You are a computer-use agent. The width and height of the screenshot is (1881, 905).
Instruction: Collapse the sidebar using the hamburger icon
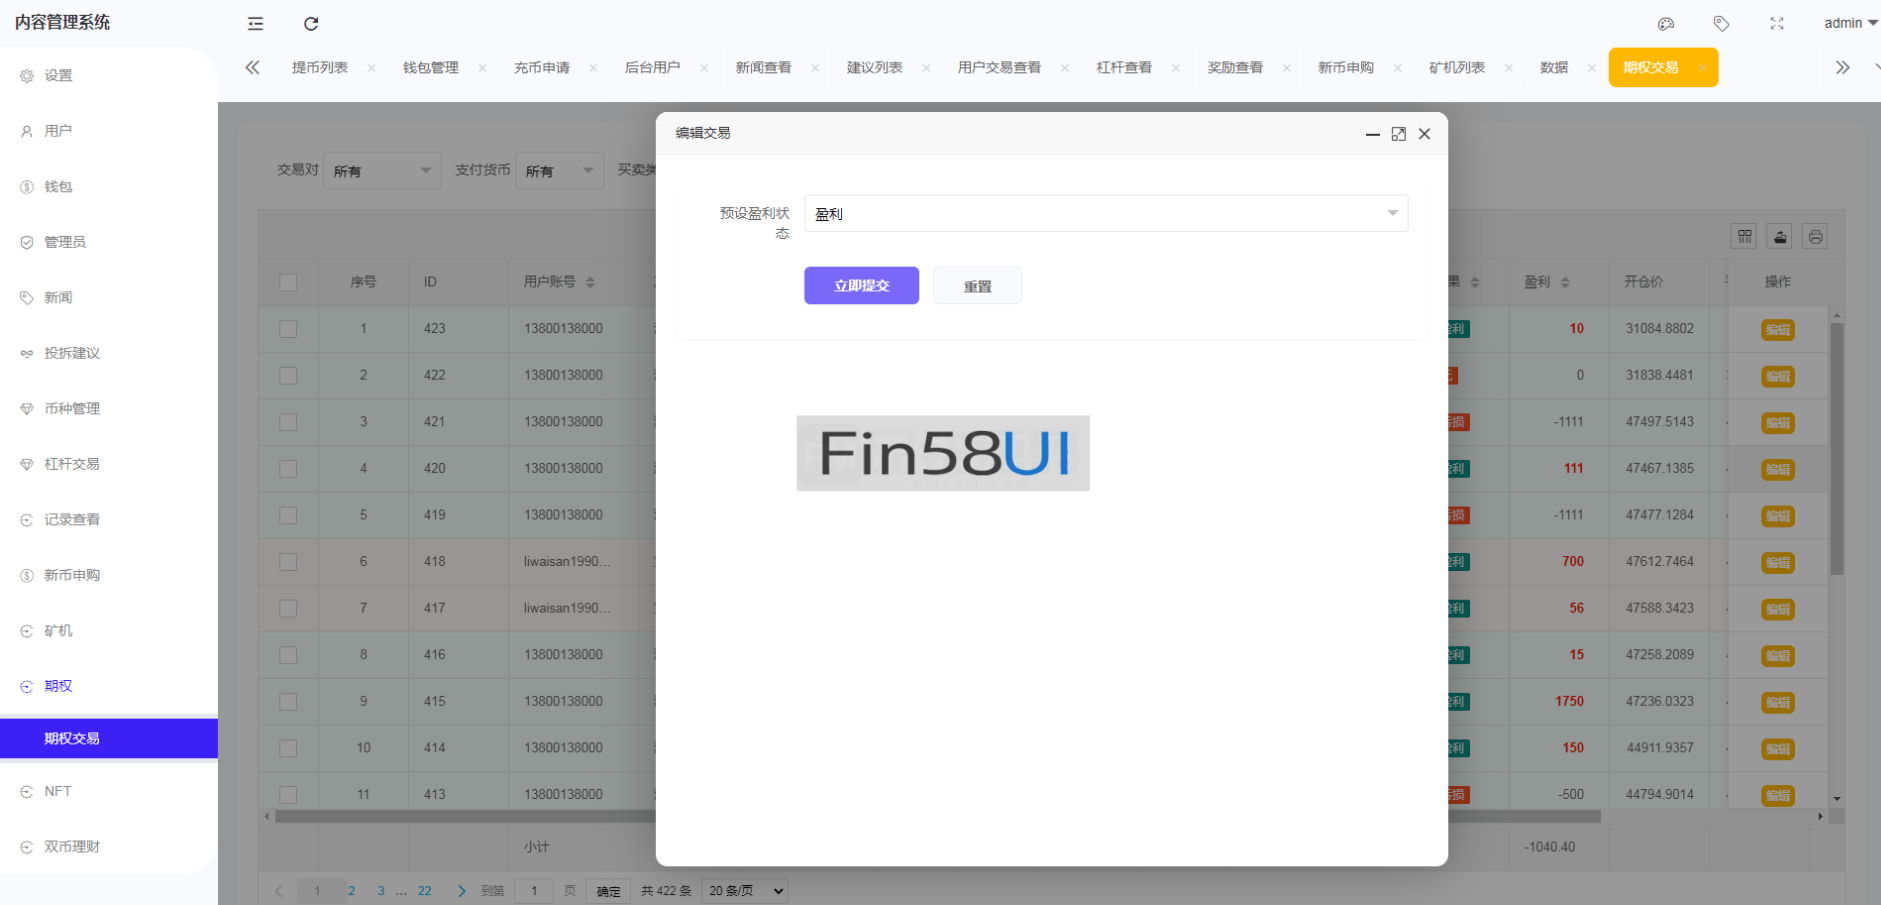point(255,23)
